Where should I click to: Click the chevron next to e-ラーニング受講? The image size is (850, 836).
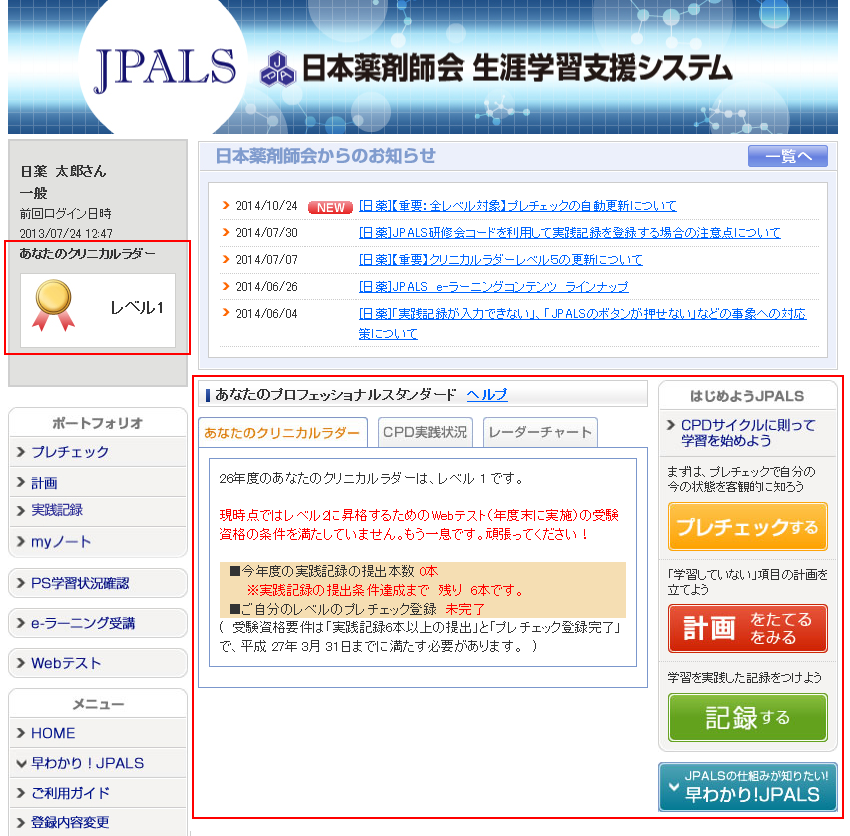coord(21,623)
